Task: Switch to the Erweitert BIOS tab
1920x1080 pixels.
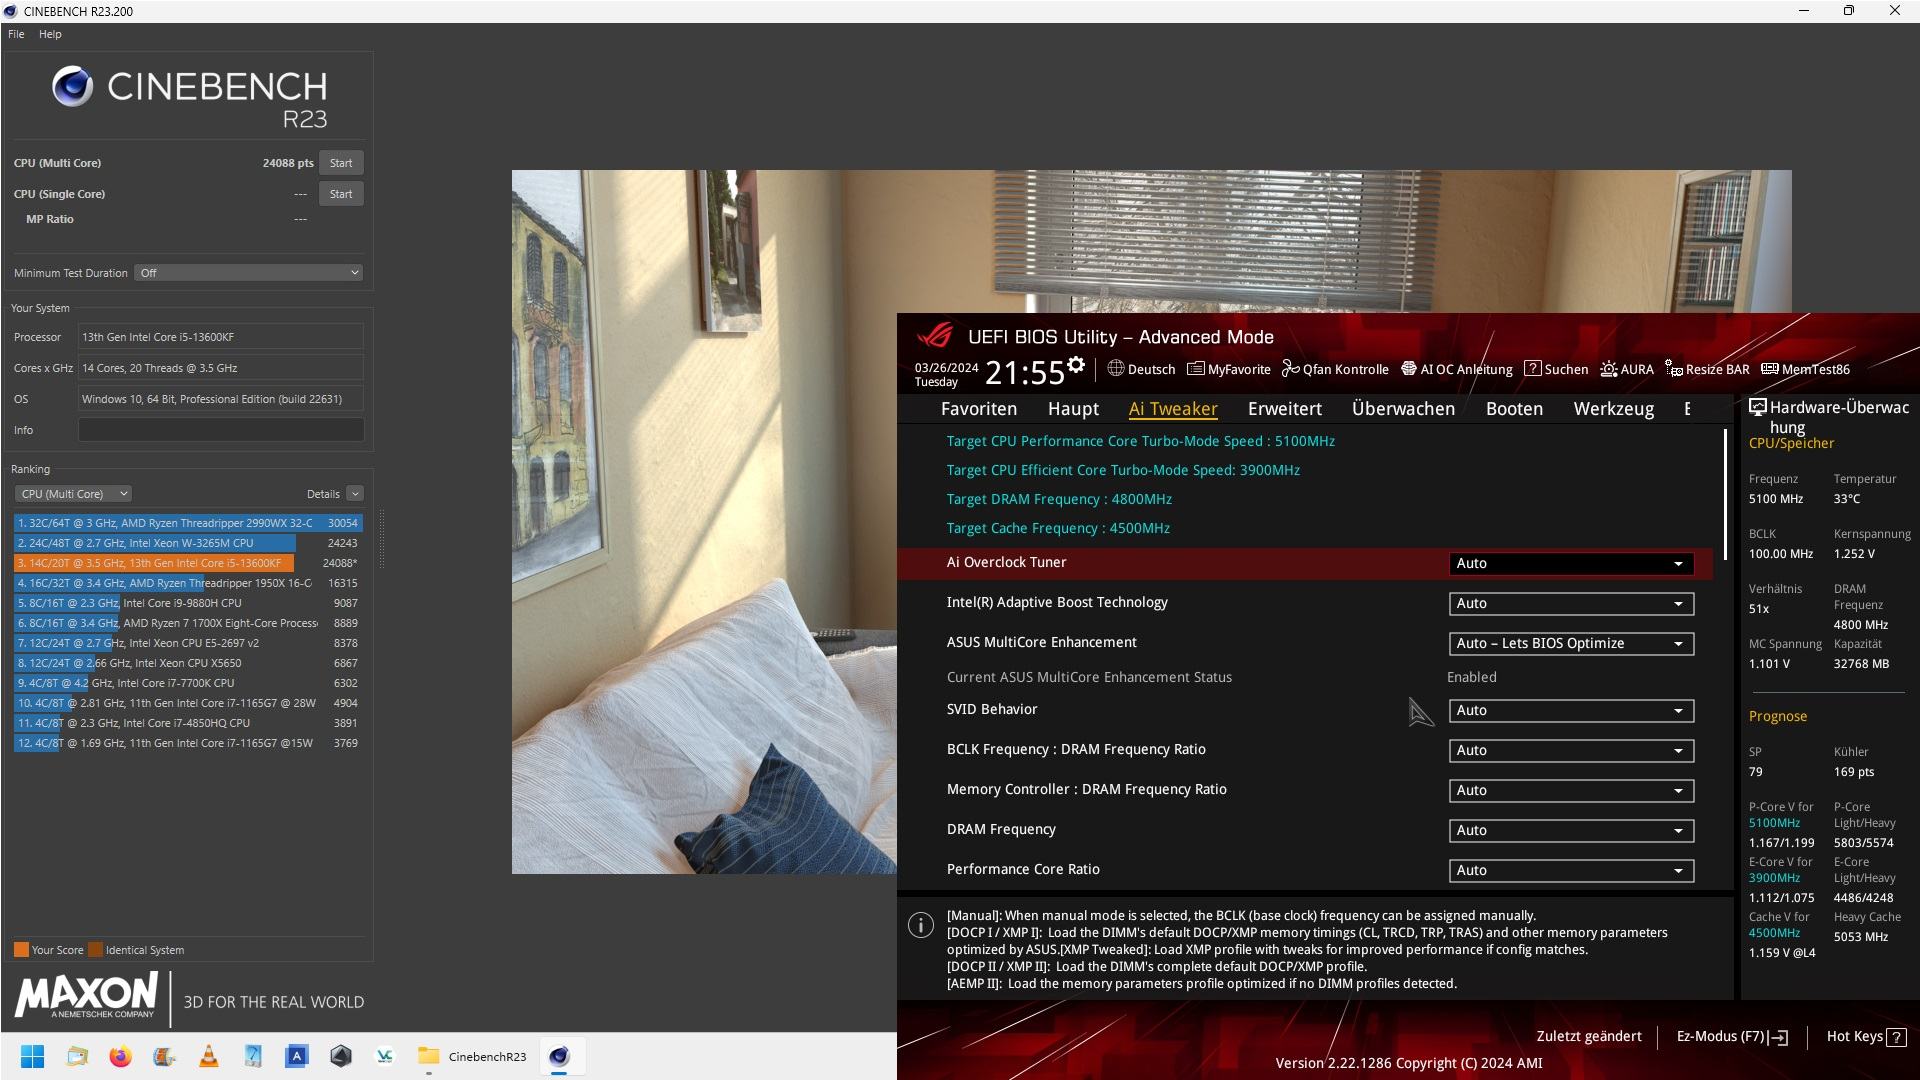Action: point(1284,409)
